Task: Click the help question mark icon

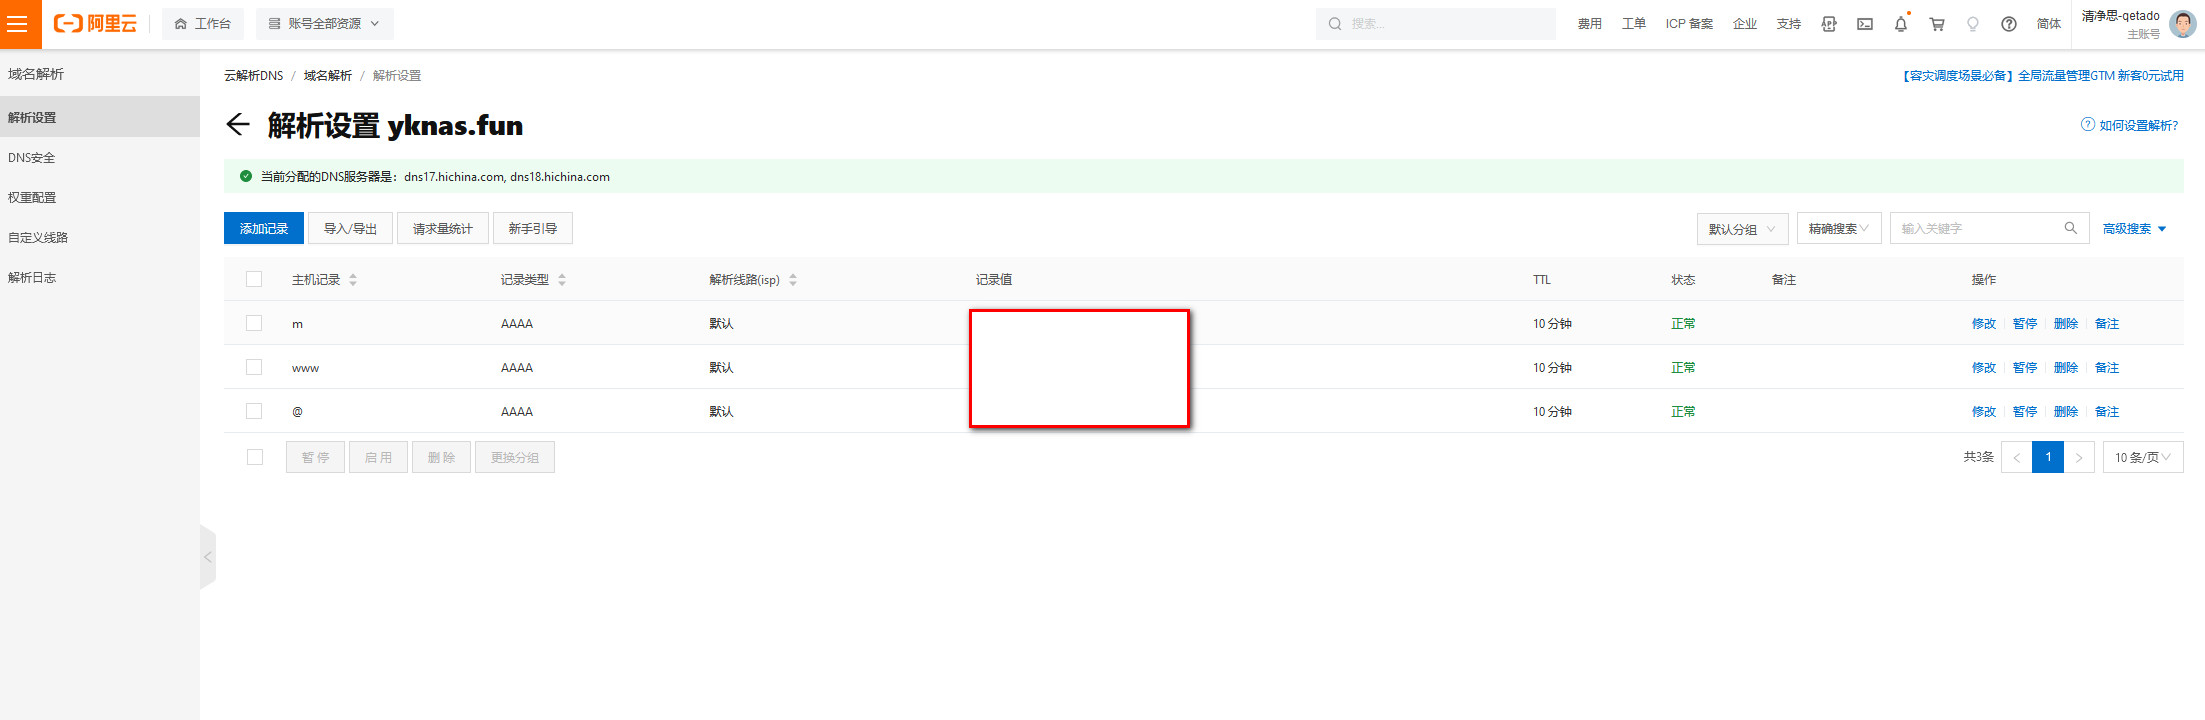Action: 2009,24
